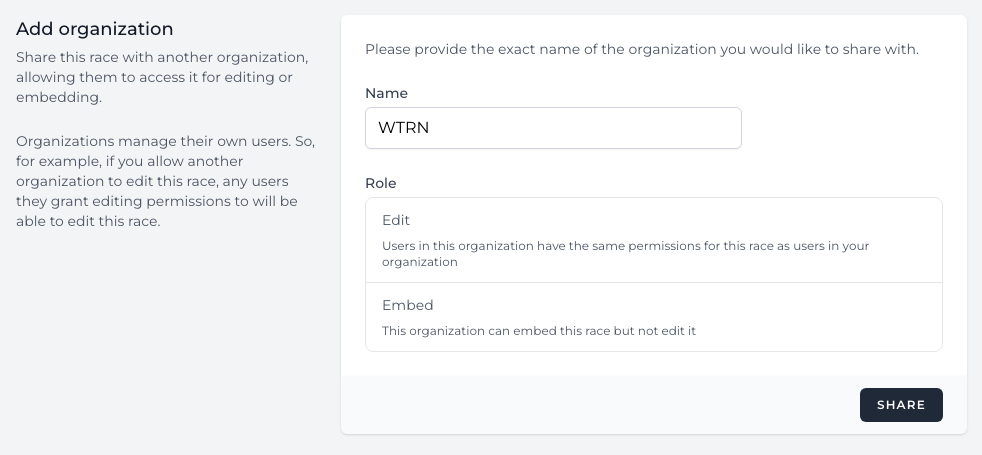Select the Edit role option
982x455 pixels.
pos(653,240)
